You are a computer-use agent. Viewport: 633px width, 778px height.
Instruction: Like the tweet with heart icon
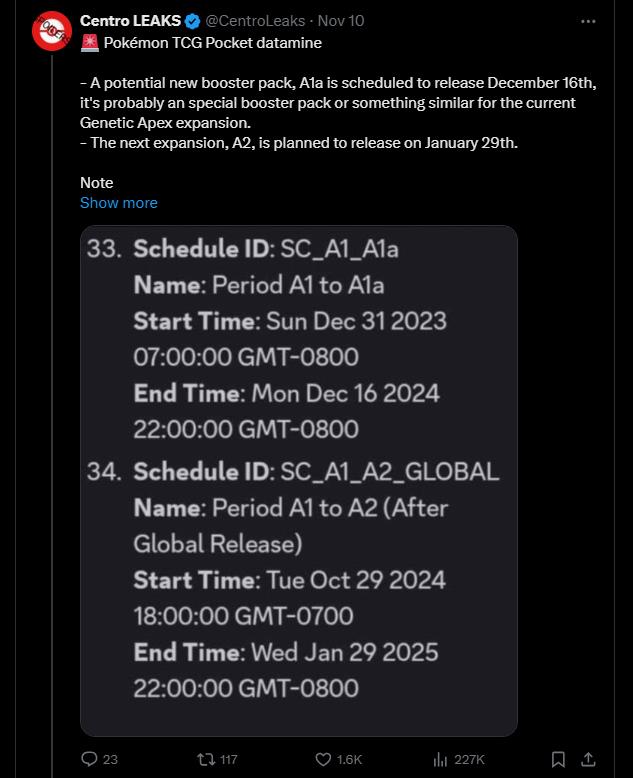coord(323,759)
